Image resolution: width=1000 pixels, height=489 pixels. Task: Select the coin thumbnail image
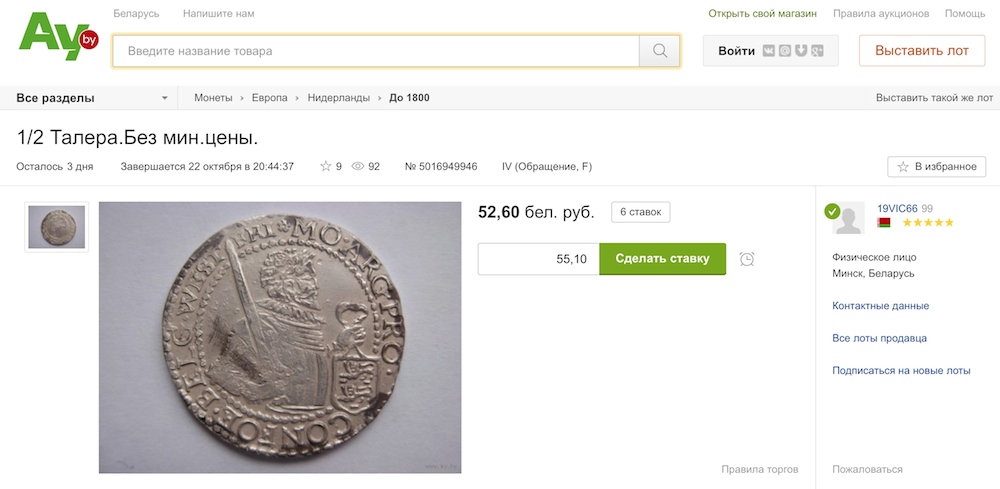pyautogui.click(x=57, y=227)
